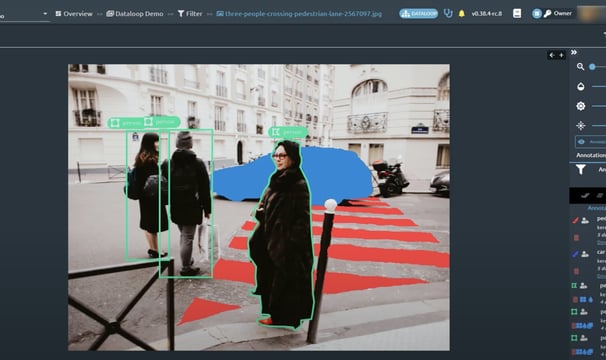Select the car annotation row label
This screenshot has width=606, height=360.
pyautogui.click(x=601, y=252)
